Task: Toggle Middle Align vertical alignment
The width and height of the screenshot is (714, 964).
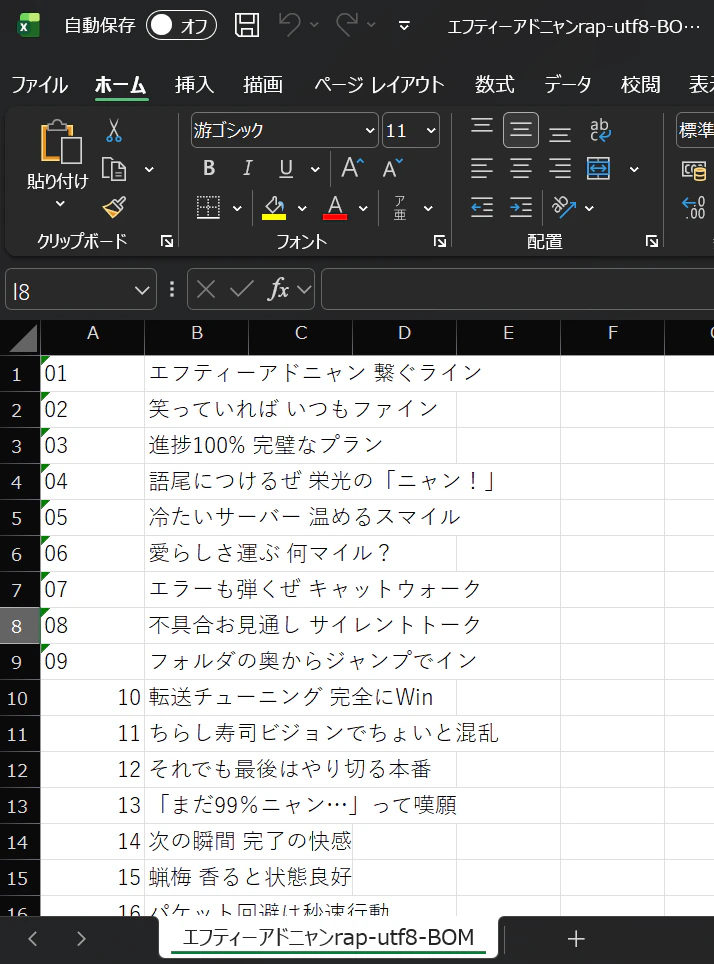Action: coord(521,130)
